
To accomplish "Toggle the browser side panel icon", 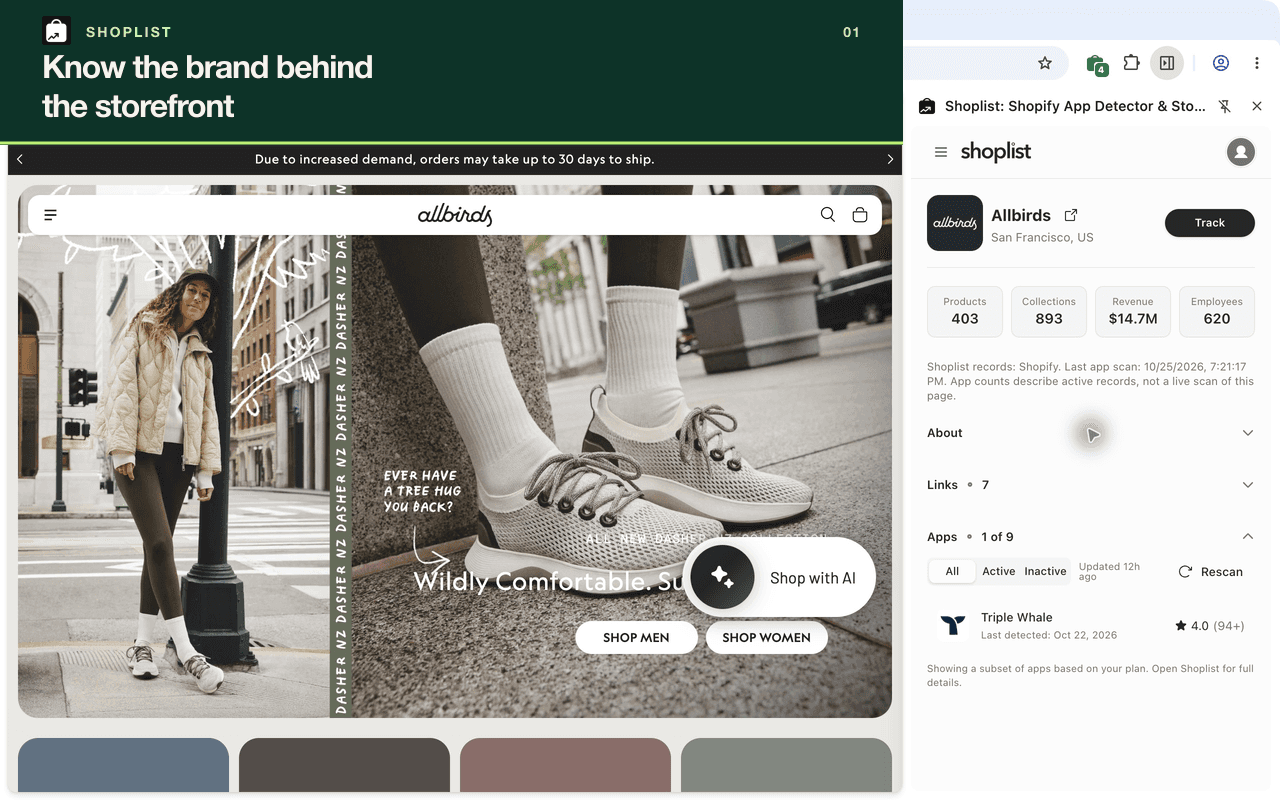I will pyautogui.click(x=1167, y=63).
